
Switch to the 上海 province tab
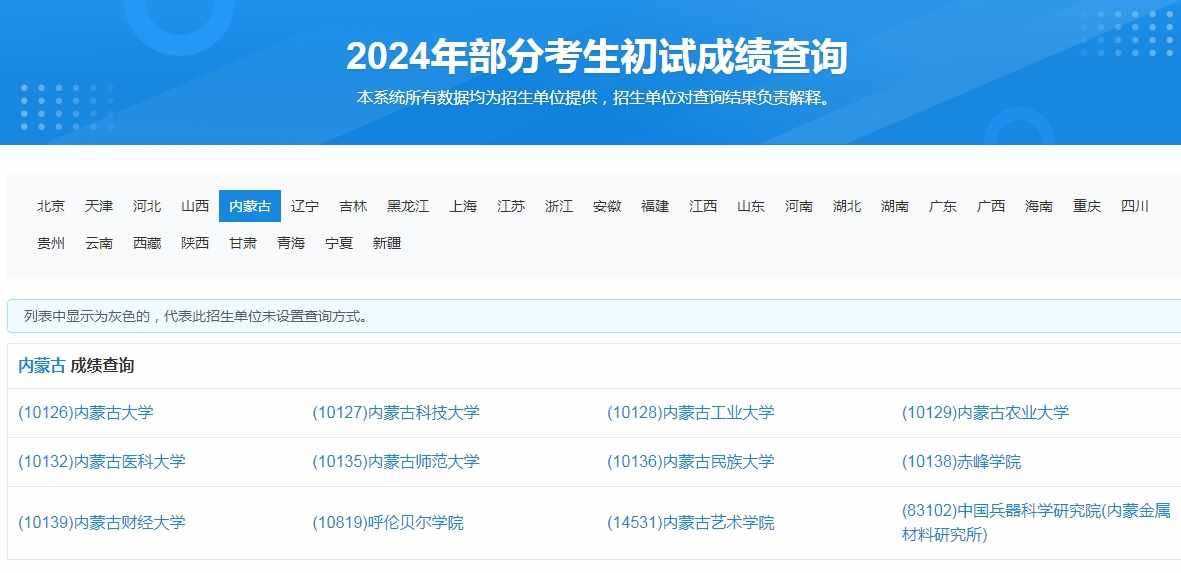pyautogui.click(x=463, y=206)
